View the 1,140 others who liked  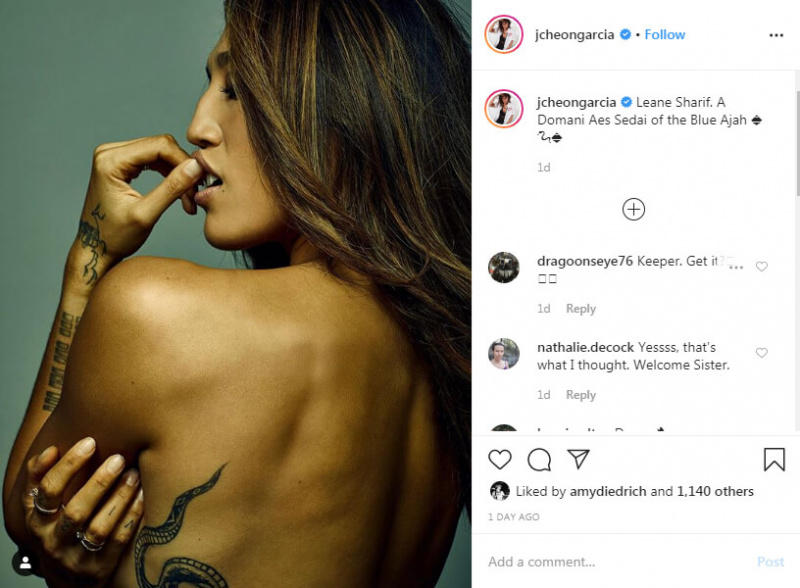click(x=715, y=491)
